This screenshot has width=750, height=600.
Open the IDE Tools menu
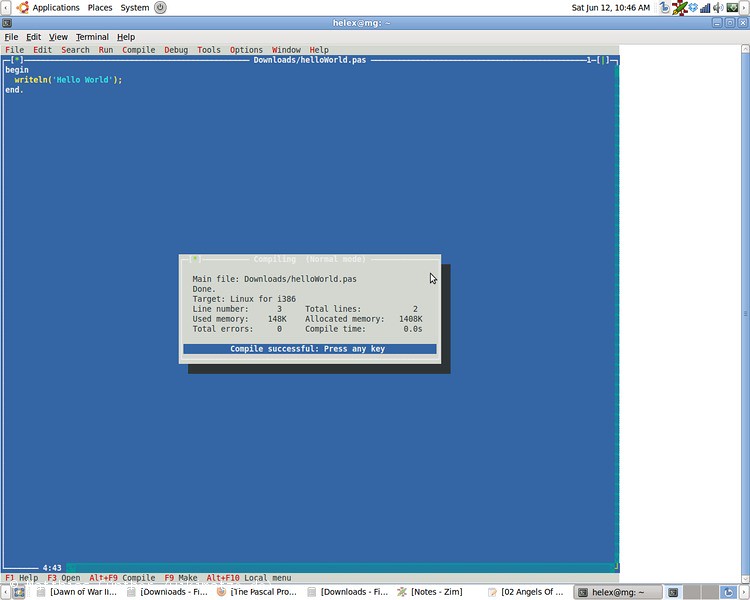point(209,50)
